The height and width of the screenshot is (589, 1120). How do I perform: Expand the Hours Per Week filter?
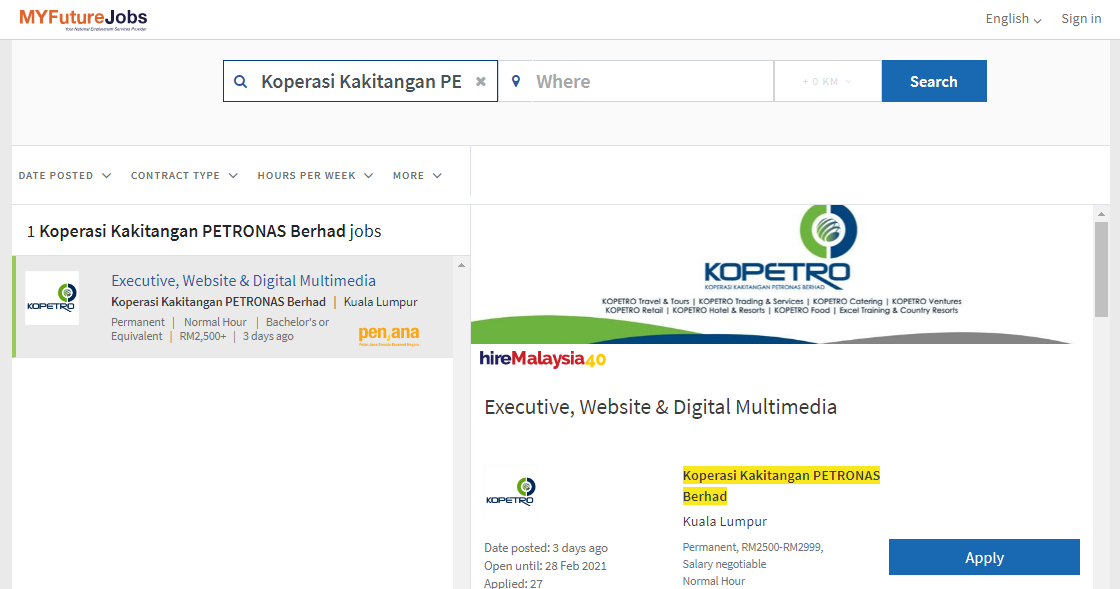(315, 176)
